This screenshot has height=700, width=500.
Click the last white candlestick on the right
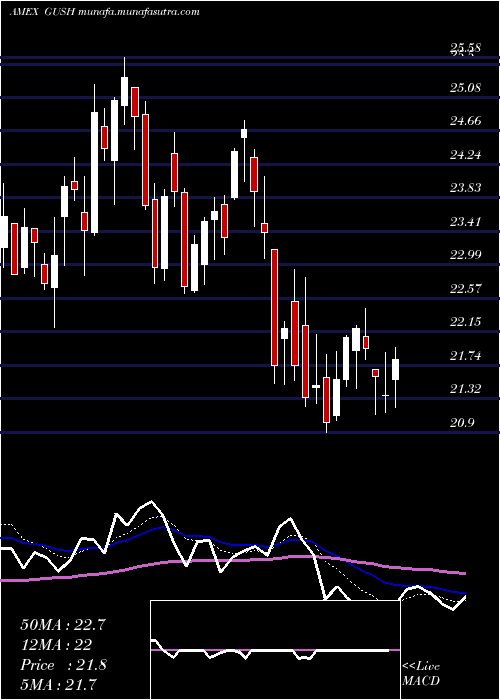[396, 369]
